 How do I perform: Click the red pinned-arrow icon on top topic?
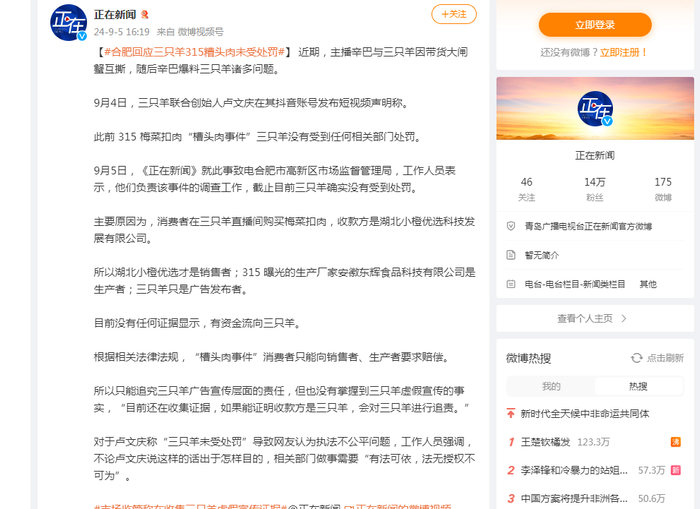tap(511, 413)
